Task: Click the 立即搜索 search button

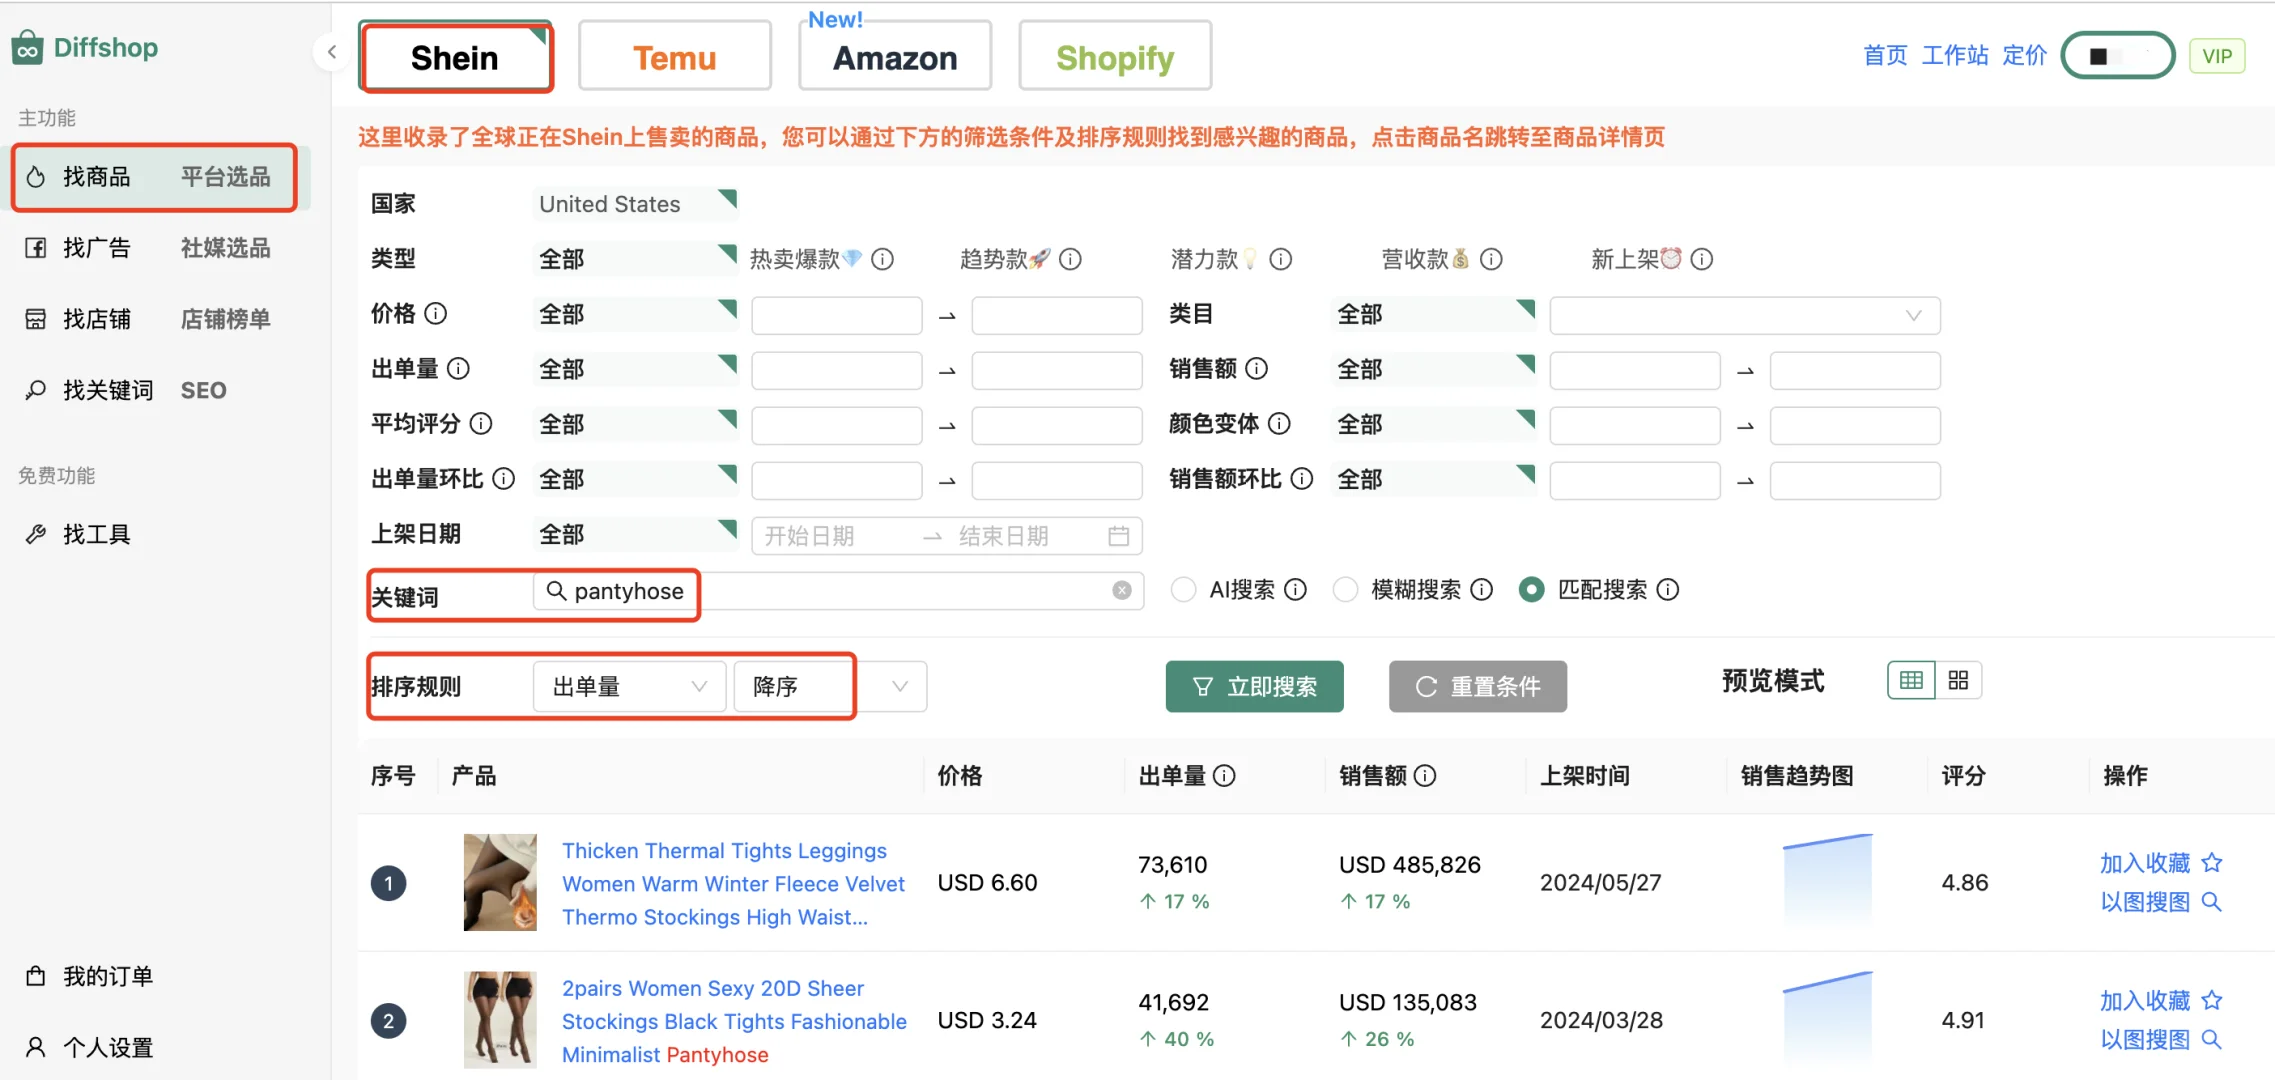Action: pos(1254,687)
